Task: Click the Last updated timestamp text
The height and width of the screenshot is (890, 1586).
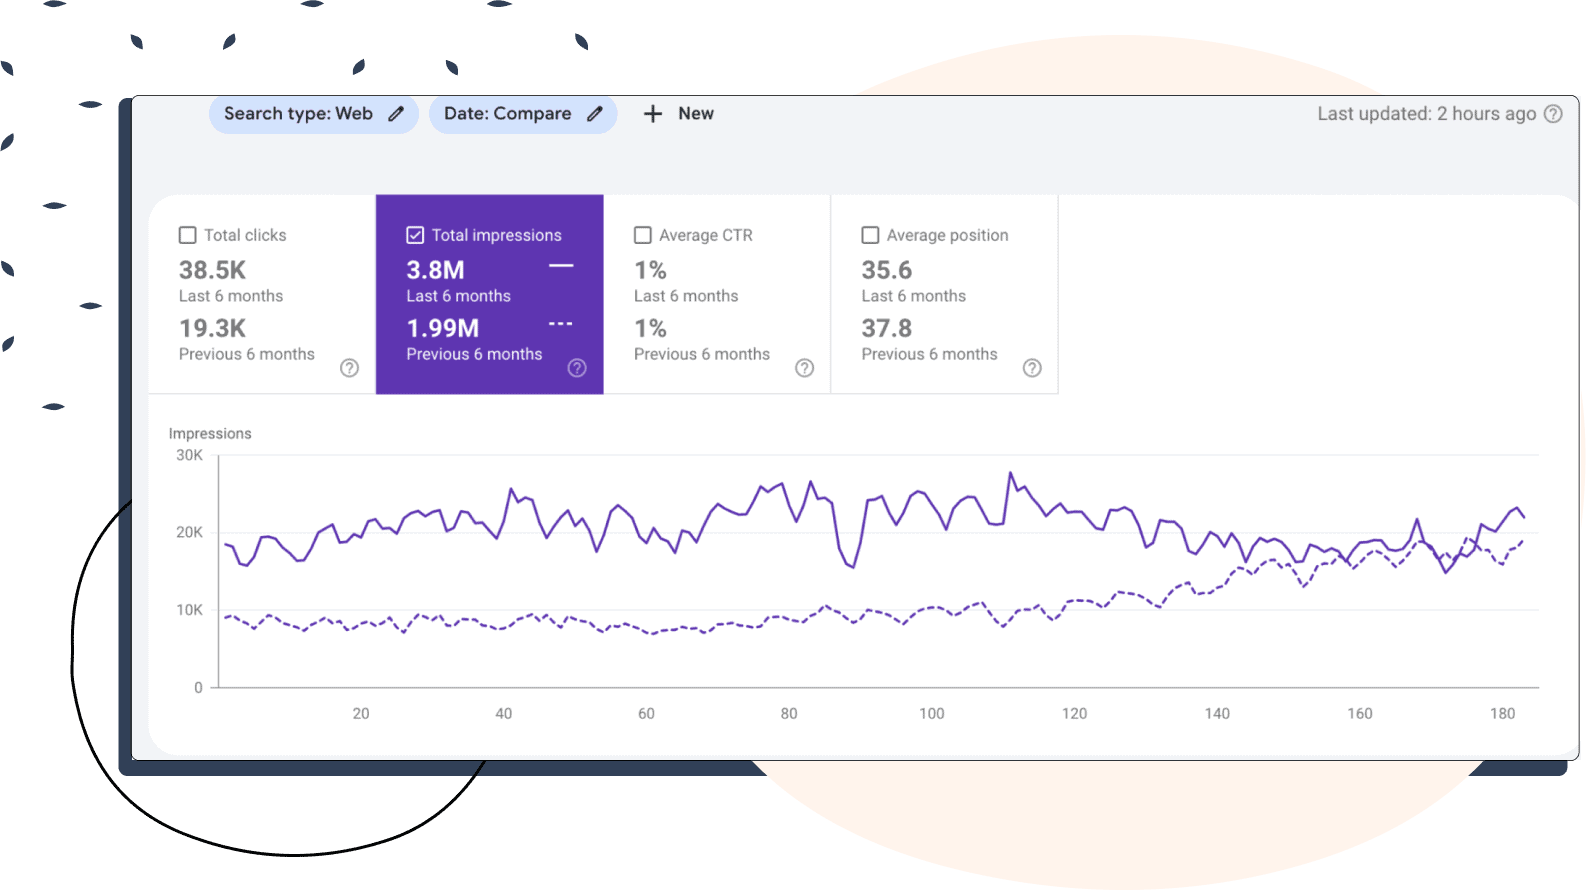Action: (x=1426, y=114)
